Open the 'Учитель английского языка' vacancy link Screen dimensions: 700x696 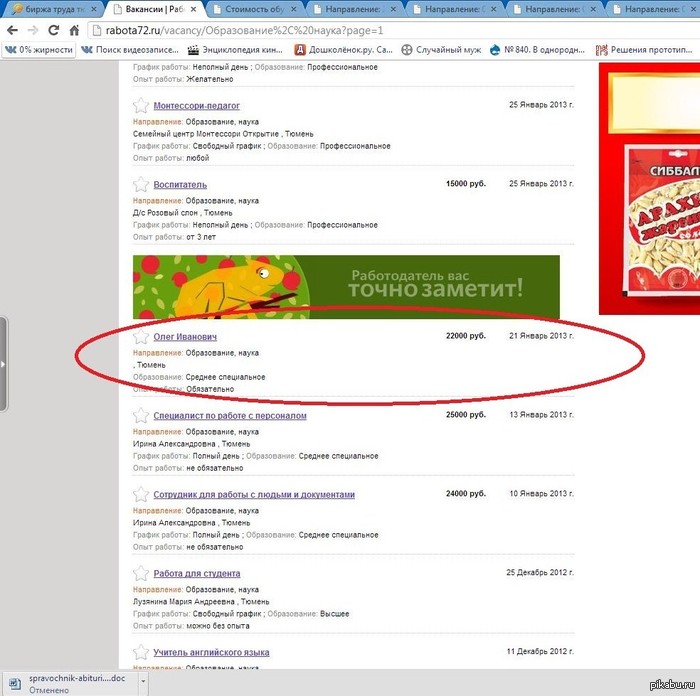pos(211,653)
